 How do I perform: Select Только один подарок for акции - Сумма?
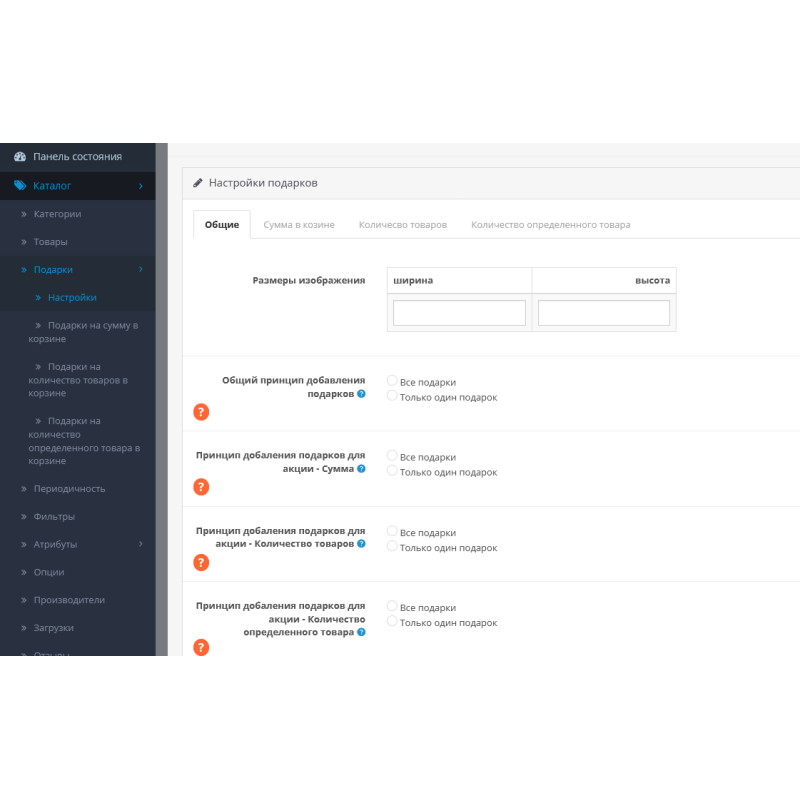(392, 471)
